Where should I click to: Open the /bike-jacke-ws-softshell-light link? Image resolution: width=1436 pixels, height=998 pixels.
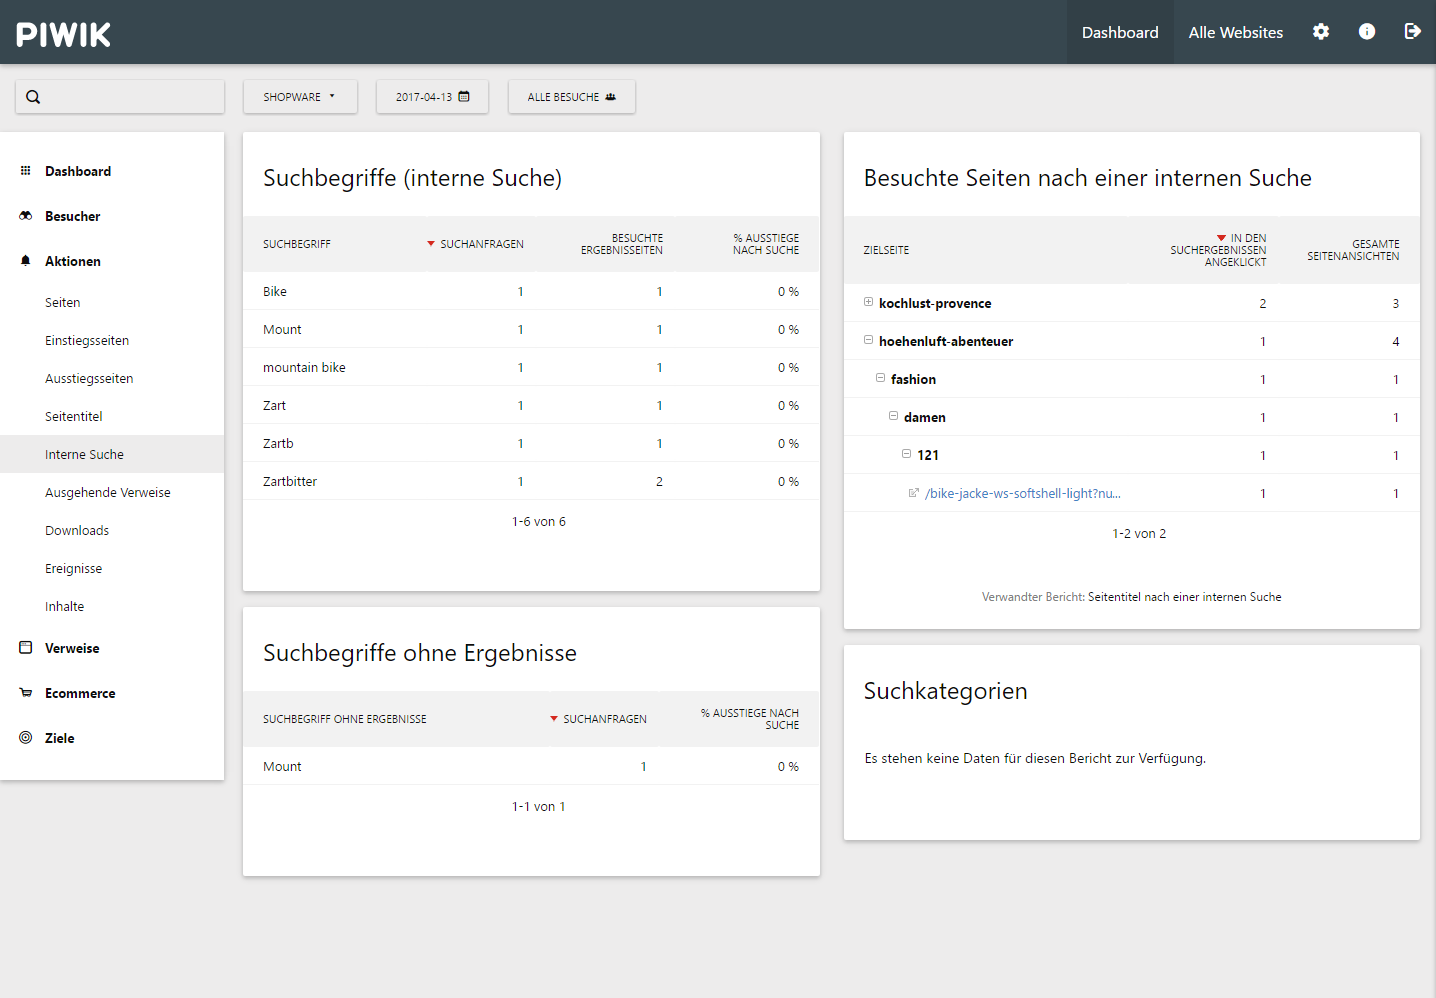(1022, 493)
